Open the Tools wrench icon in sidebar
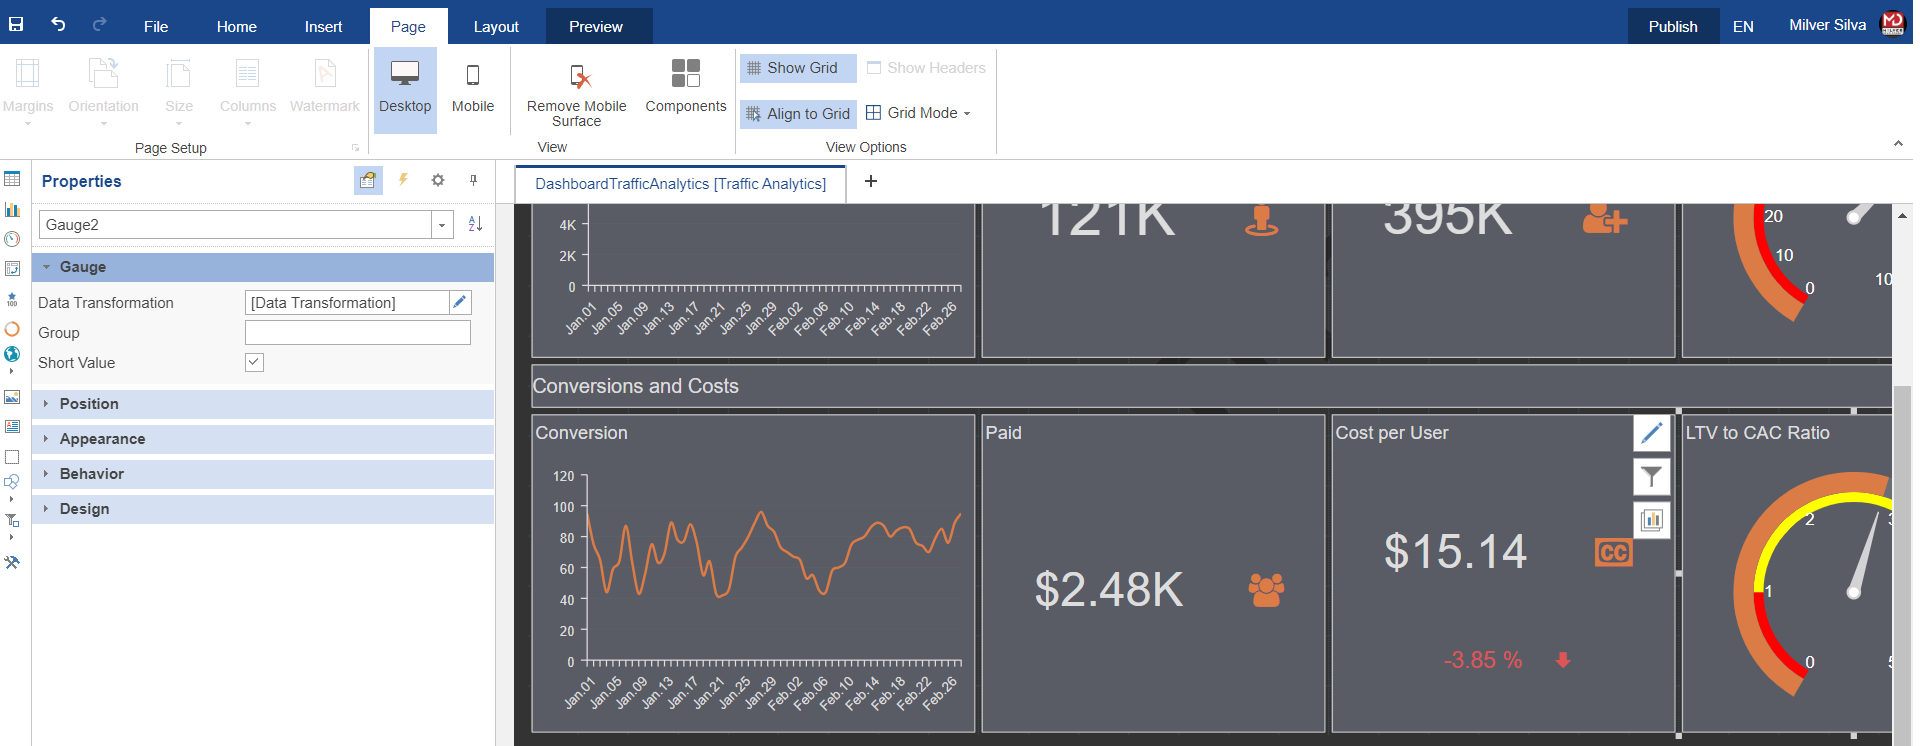The width and height of the screenshot is (1920, 746). [12, 562]
